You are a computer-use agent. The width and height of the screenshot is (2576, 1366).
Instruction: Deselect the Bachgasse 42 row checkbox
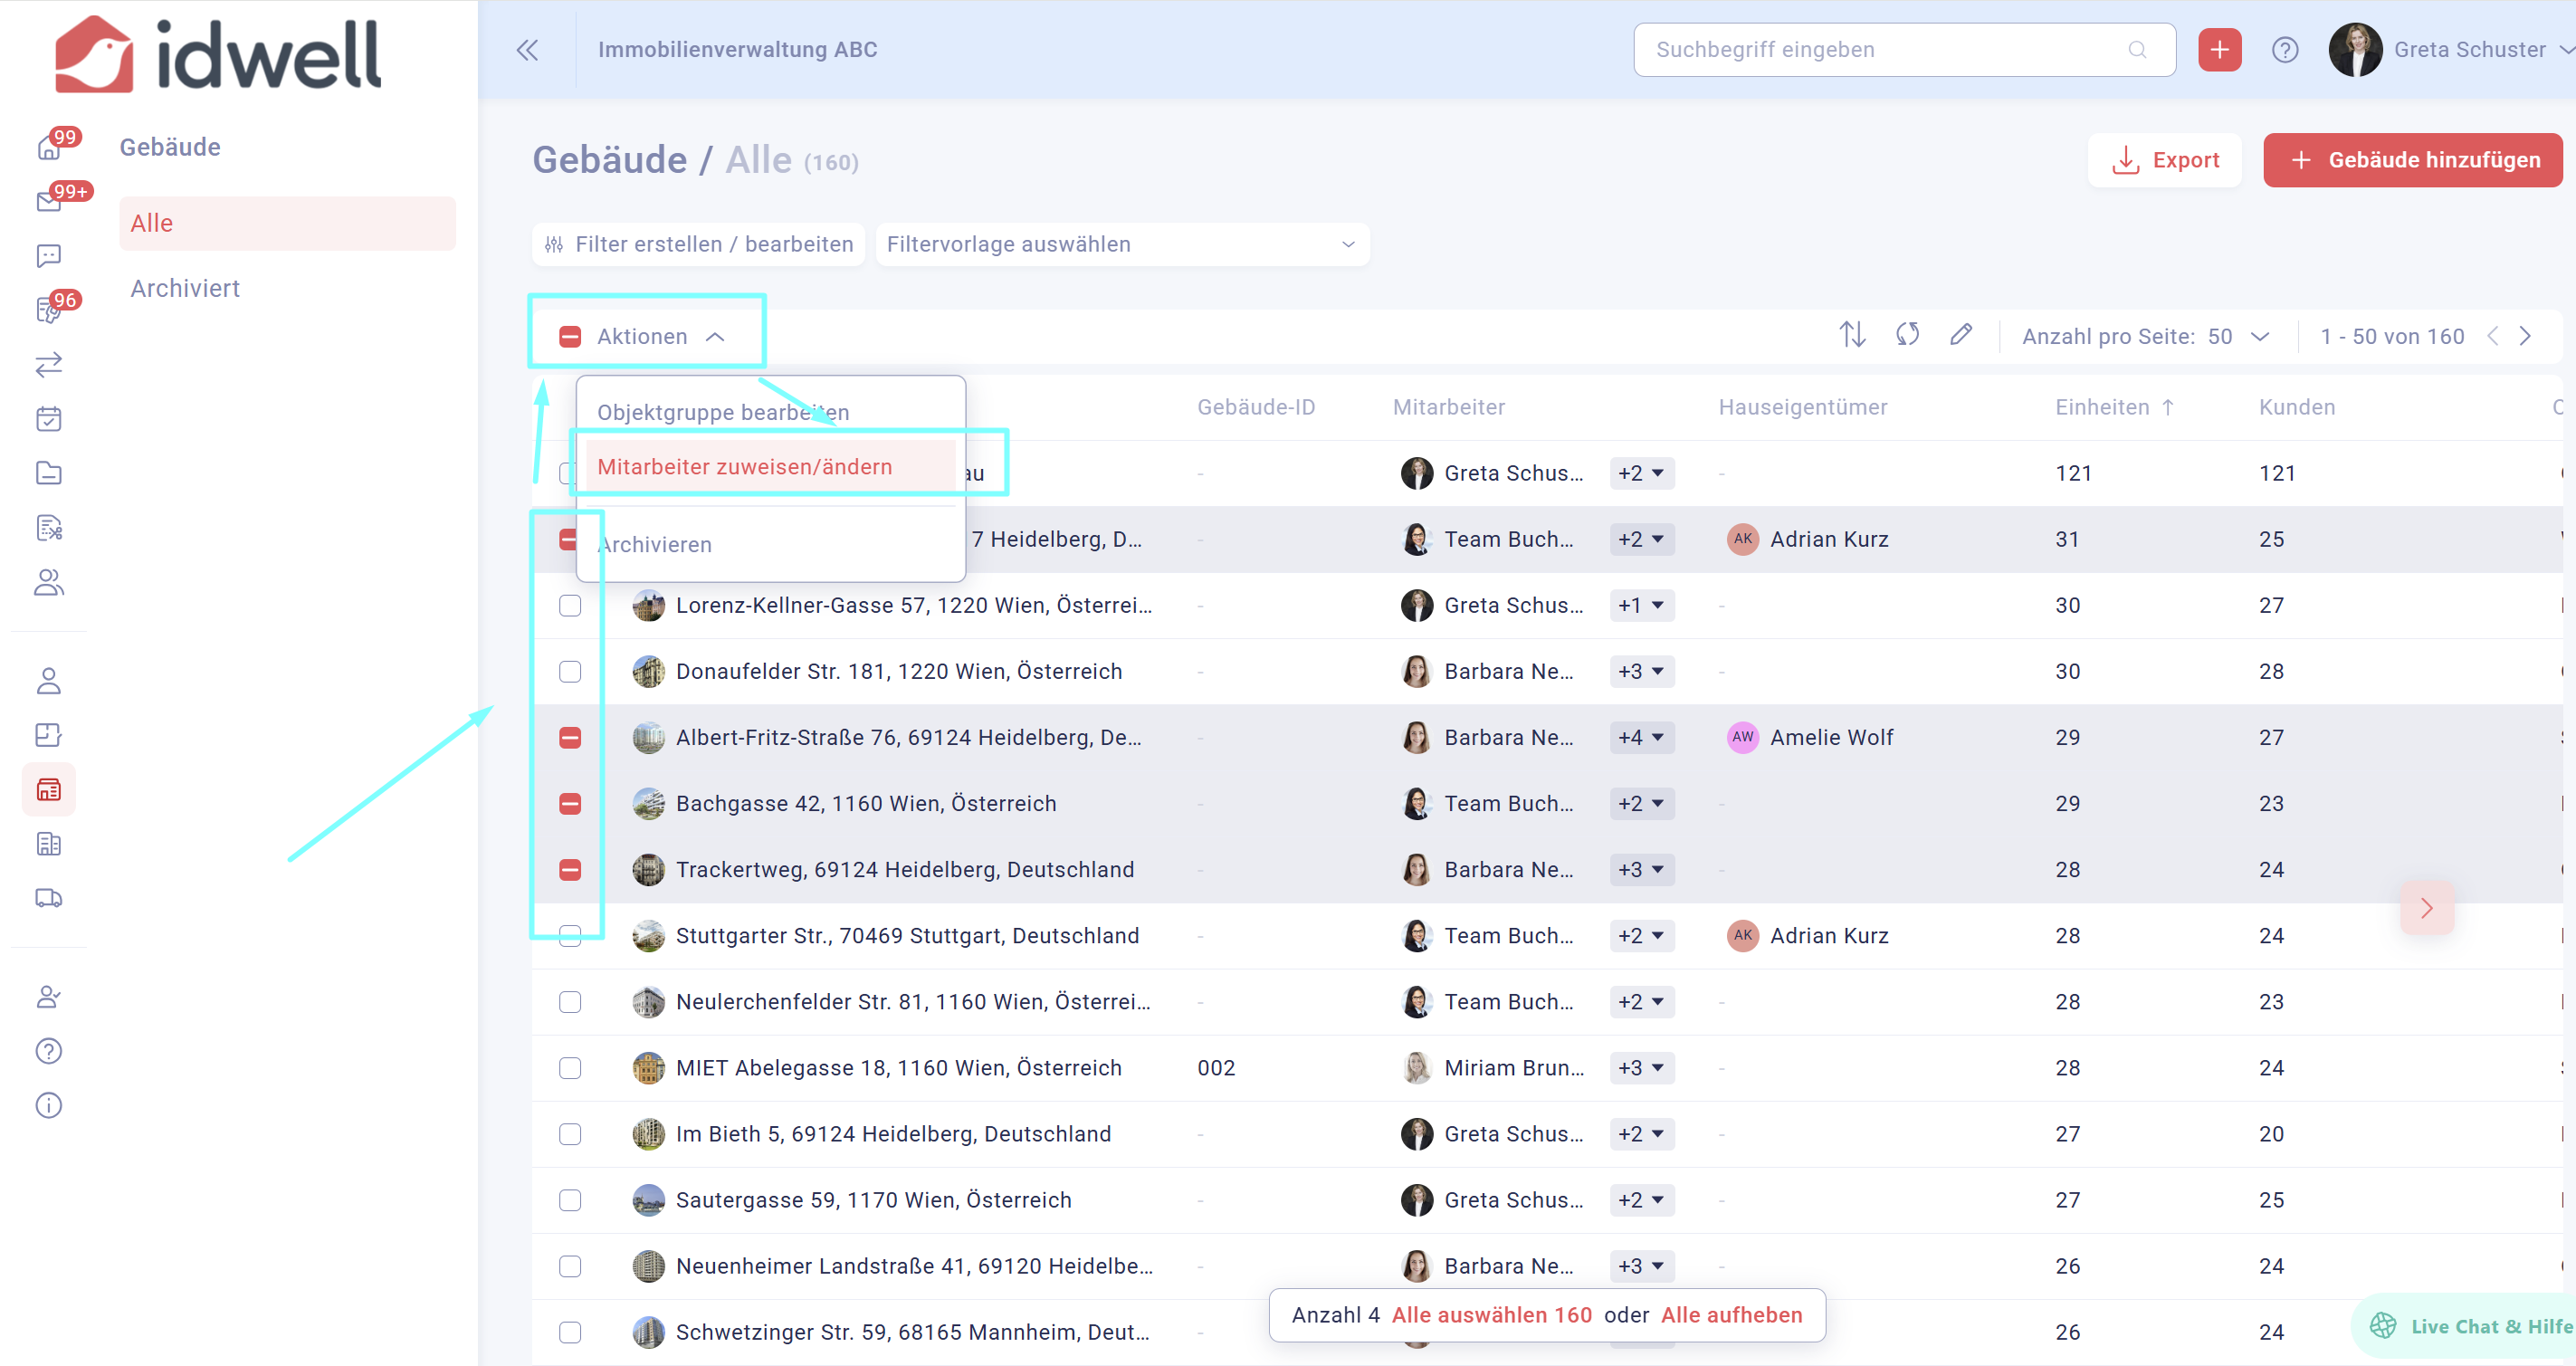tap(570, 804)
